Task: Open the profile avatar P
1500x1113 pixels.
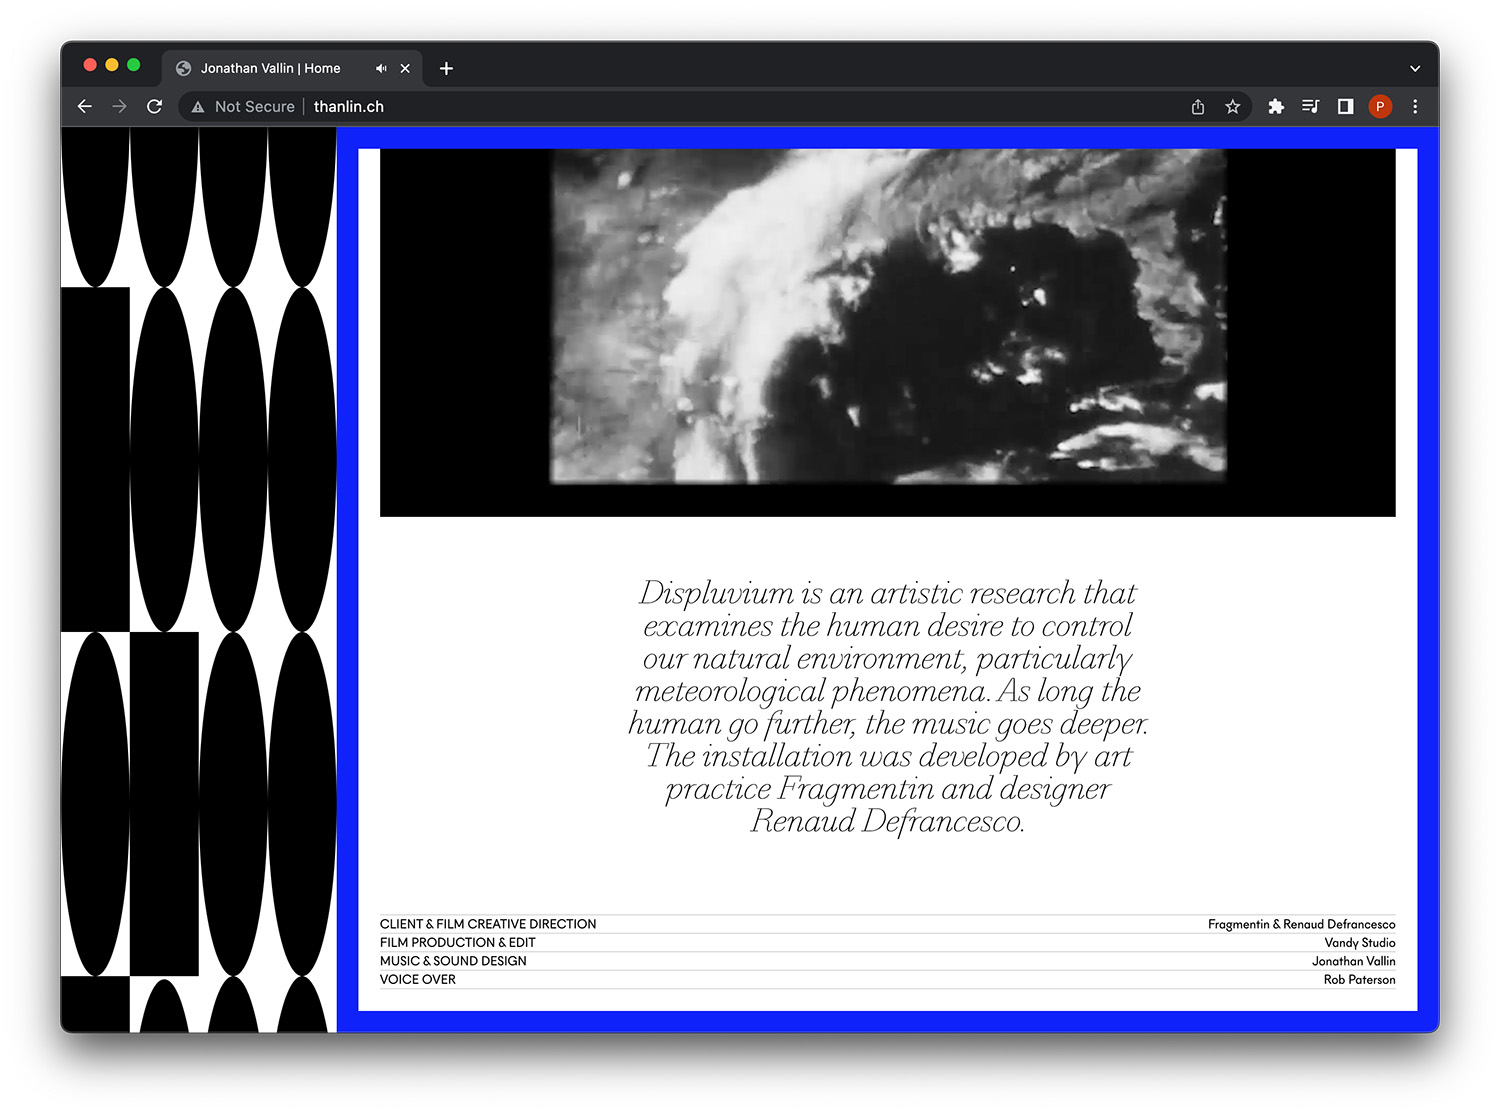Action: pyautogui.click(x=1380, y=107)
